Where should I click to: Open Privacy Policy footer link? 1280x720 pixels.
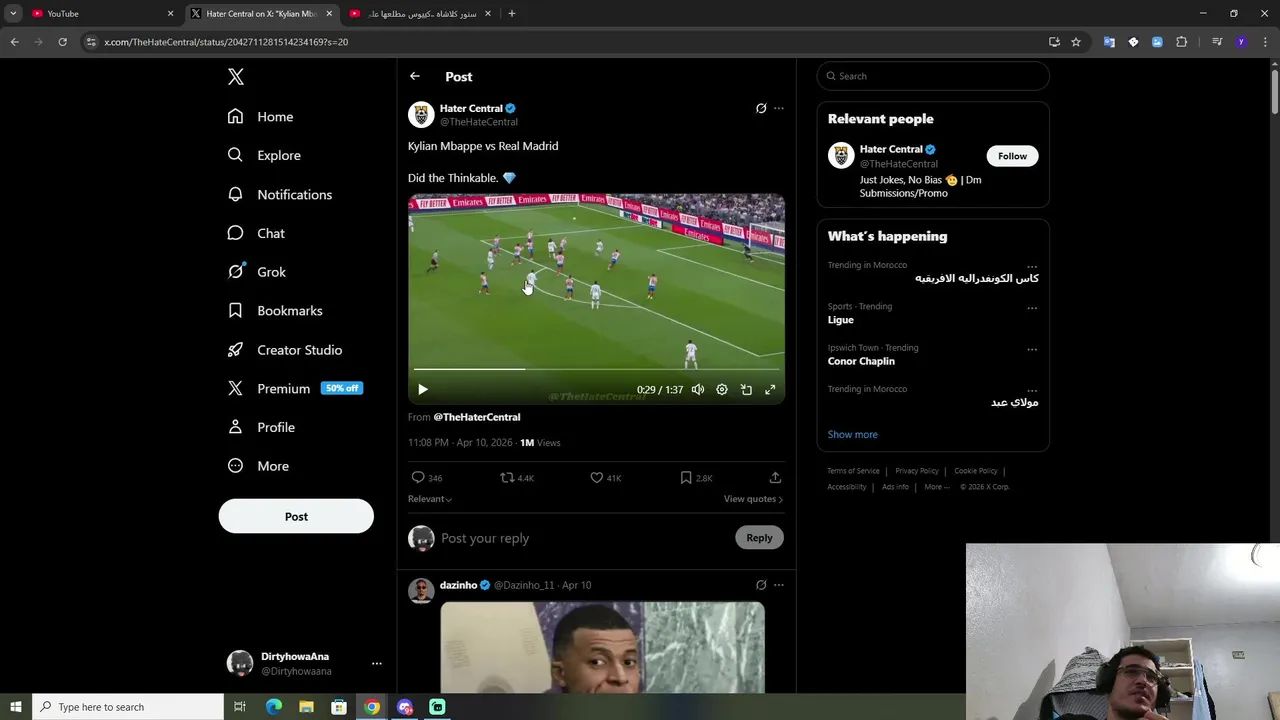point(917,471)
